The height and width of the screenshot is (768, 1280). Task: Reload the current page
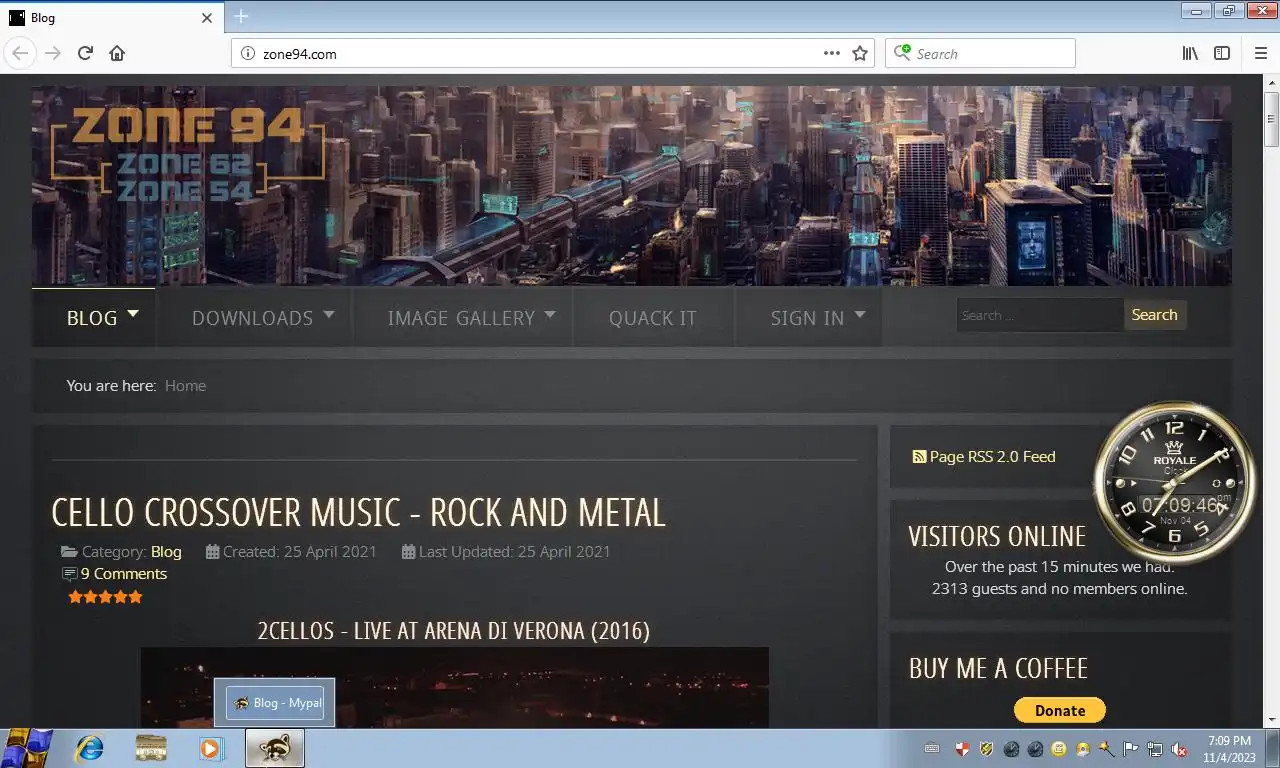[85, 53]
